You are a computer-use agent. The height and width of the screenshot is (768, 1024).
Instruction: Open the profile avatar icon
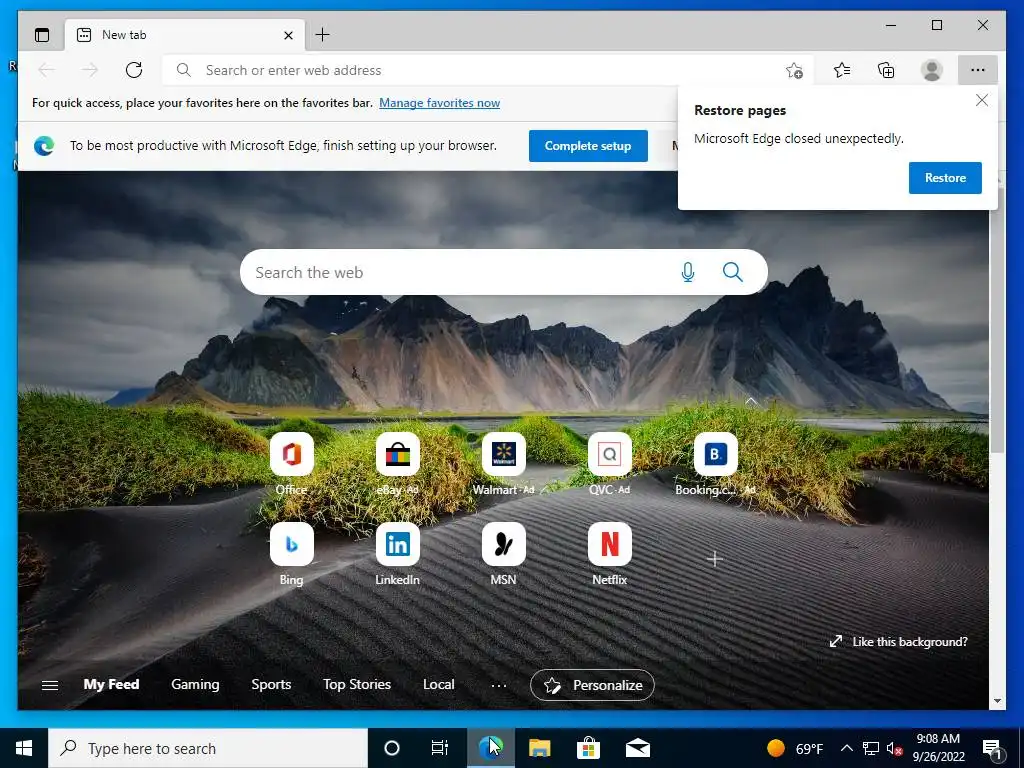click(932, 70)
